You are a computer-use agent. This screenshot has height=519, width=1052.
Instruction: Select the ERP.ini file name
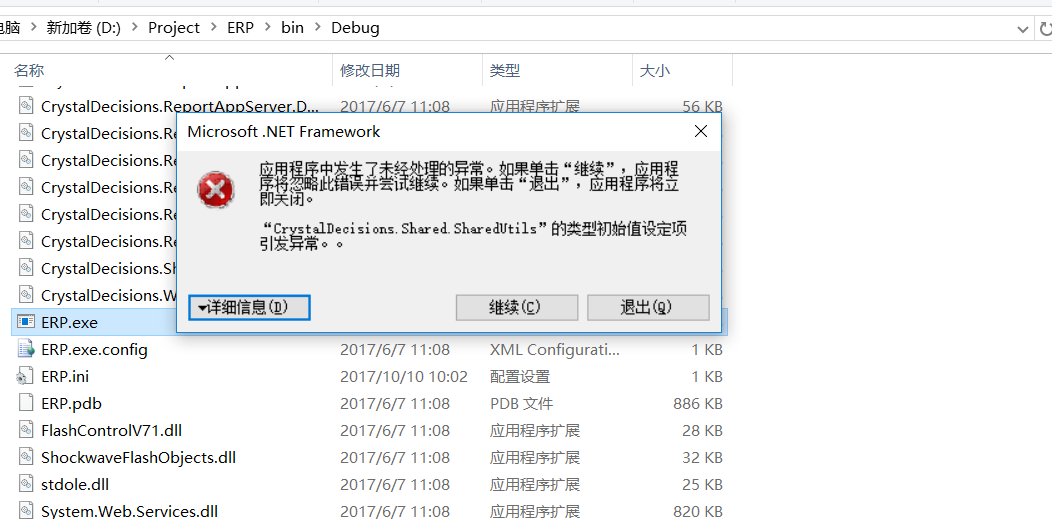65,377
